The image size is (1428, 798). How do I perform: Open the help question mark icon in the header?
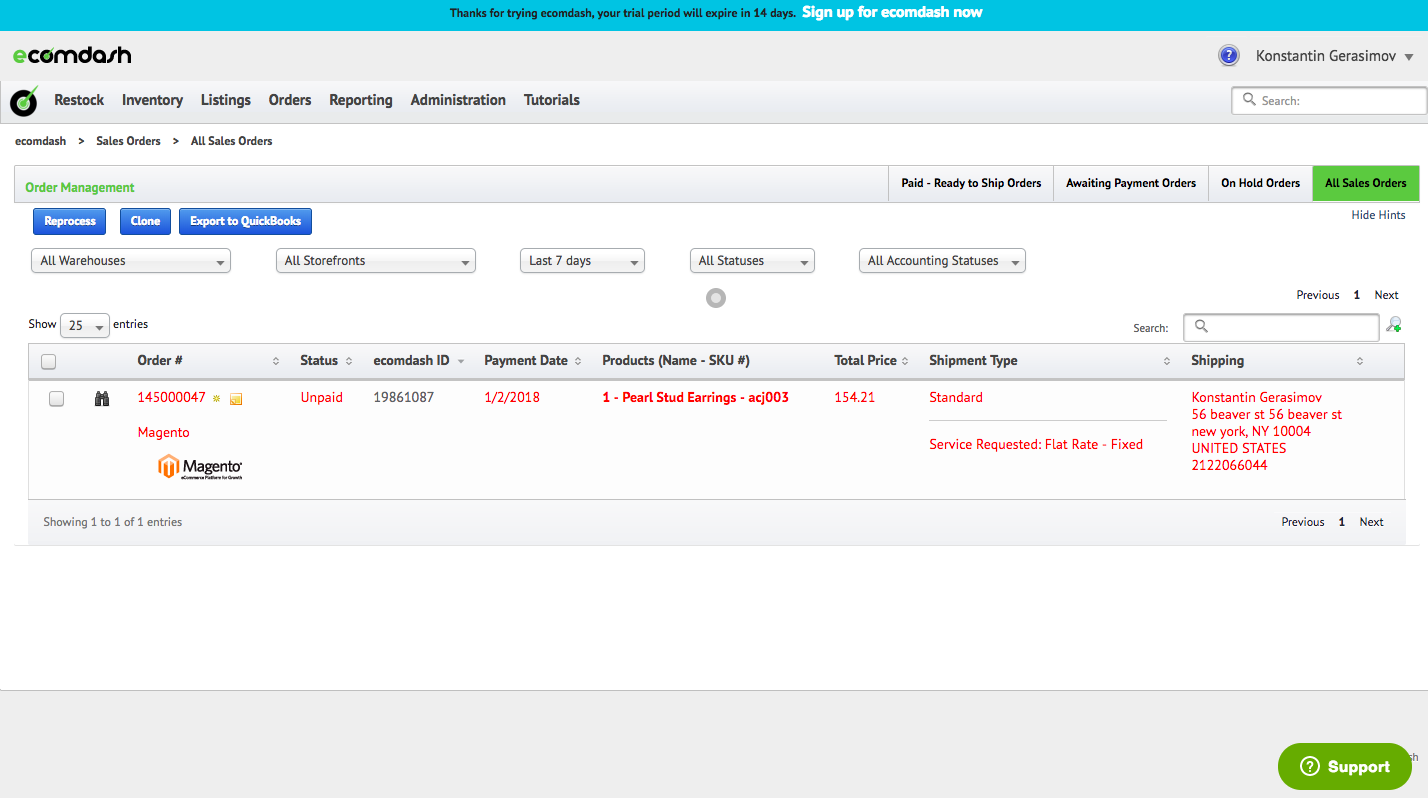pos(1228,55)
